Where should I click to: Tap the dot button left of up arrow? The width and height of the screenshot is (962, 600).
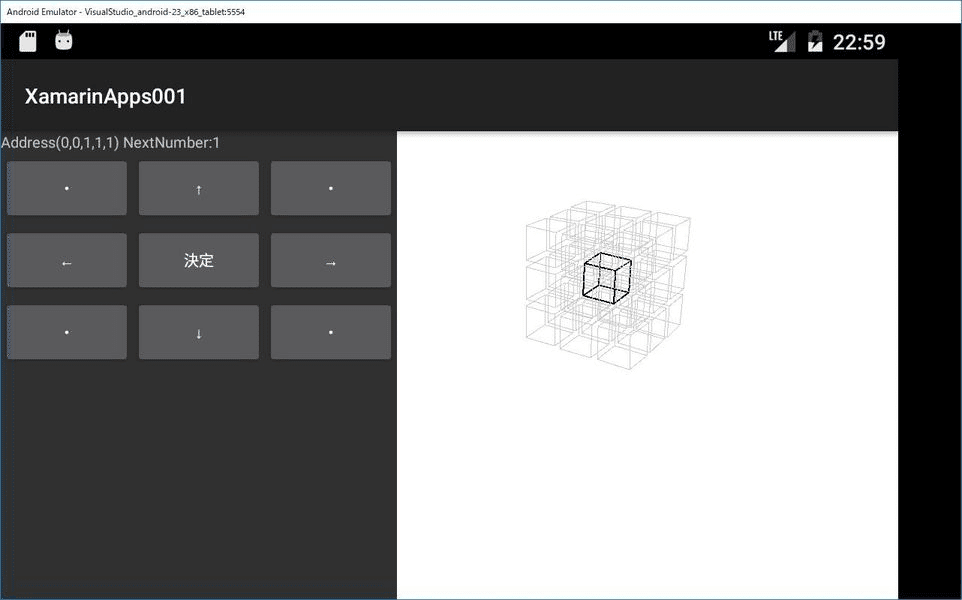coord(67,188)
